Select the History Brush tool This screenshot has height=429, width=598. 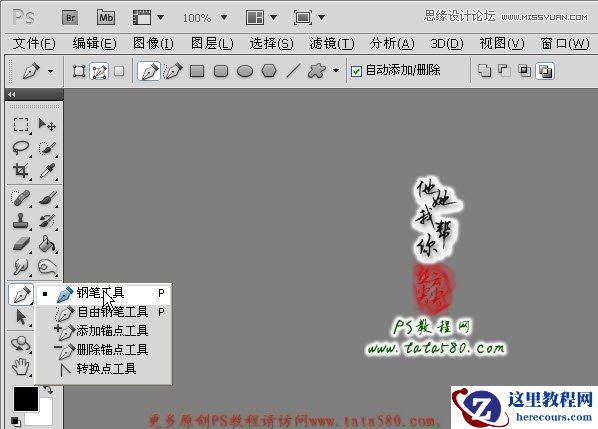tap(47, 221)
